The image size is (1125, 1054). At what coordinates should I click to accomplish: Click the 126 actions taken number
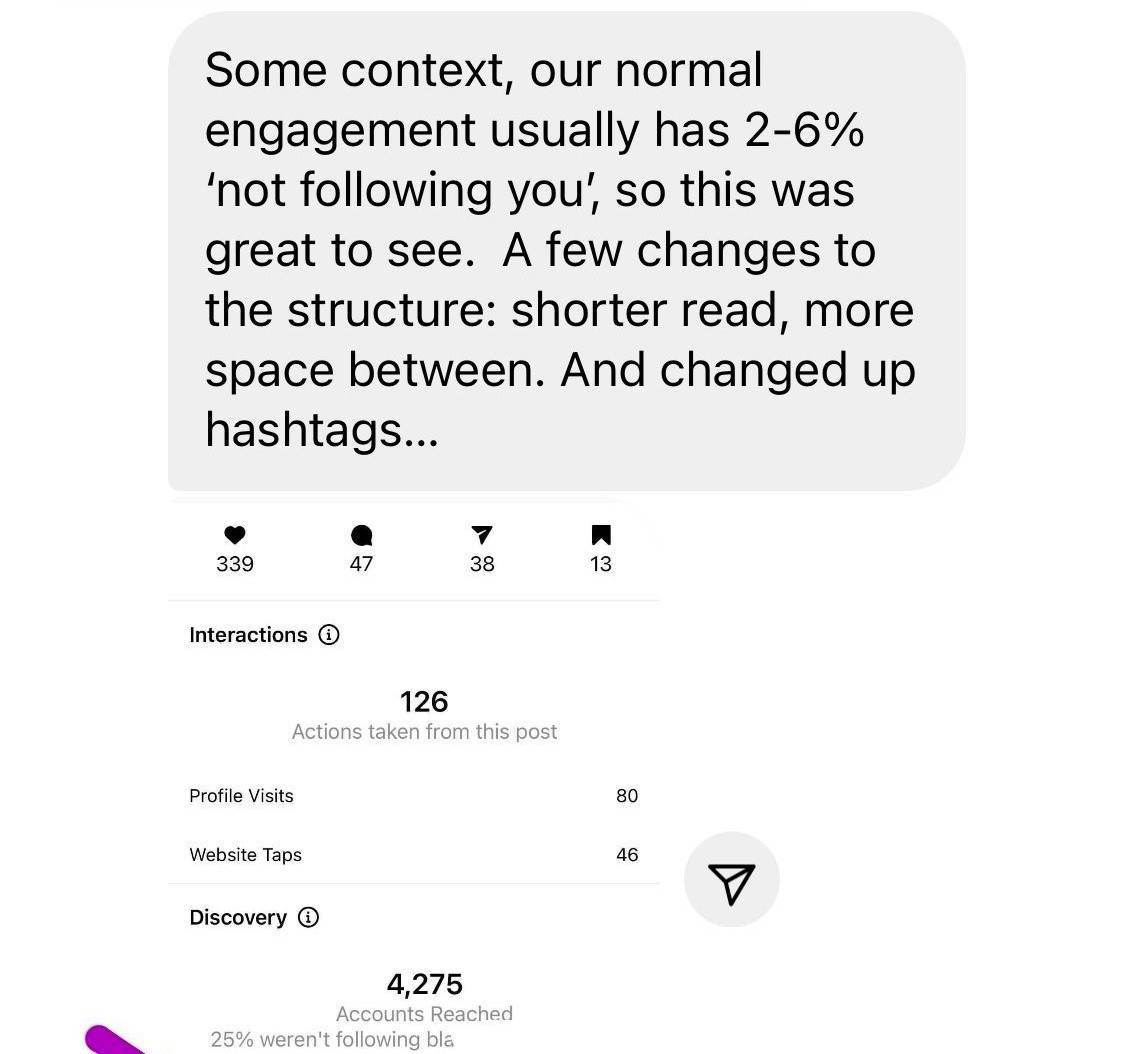[424, 701]
